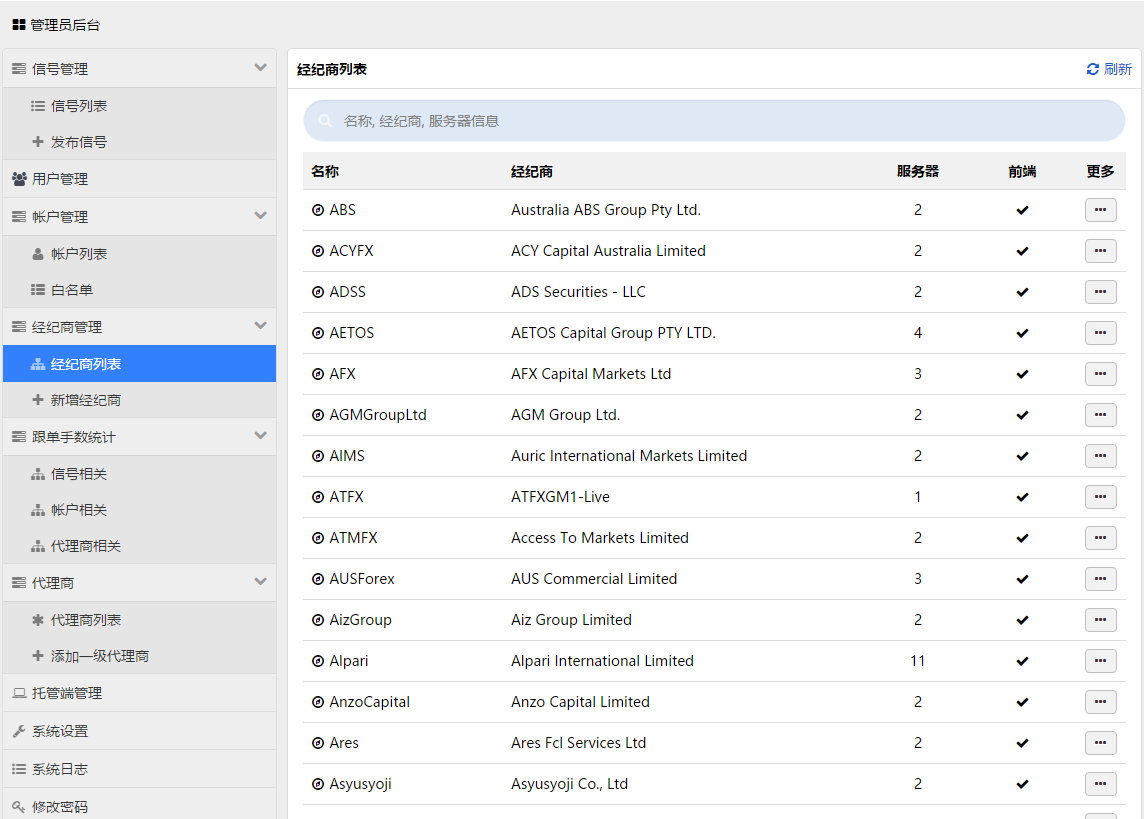The width and height of the screenshot is (1144, 819).
Task: Open the 帐户相关 statistics menu item
Action: point(139,510)
